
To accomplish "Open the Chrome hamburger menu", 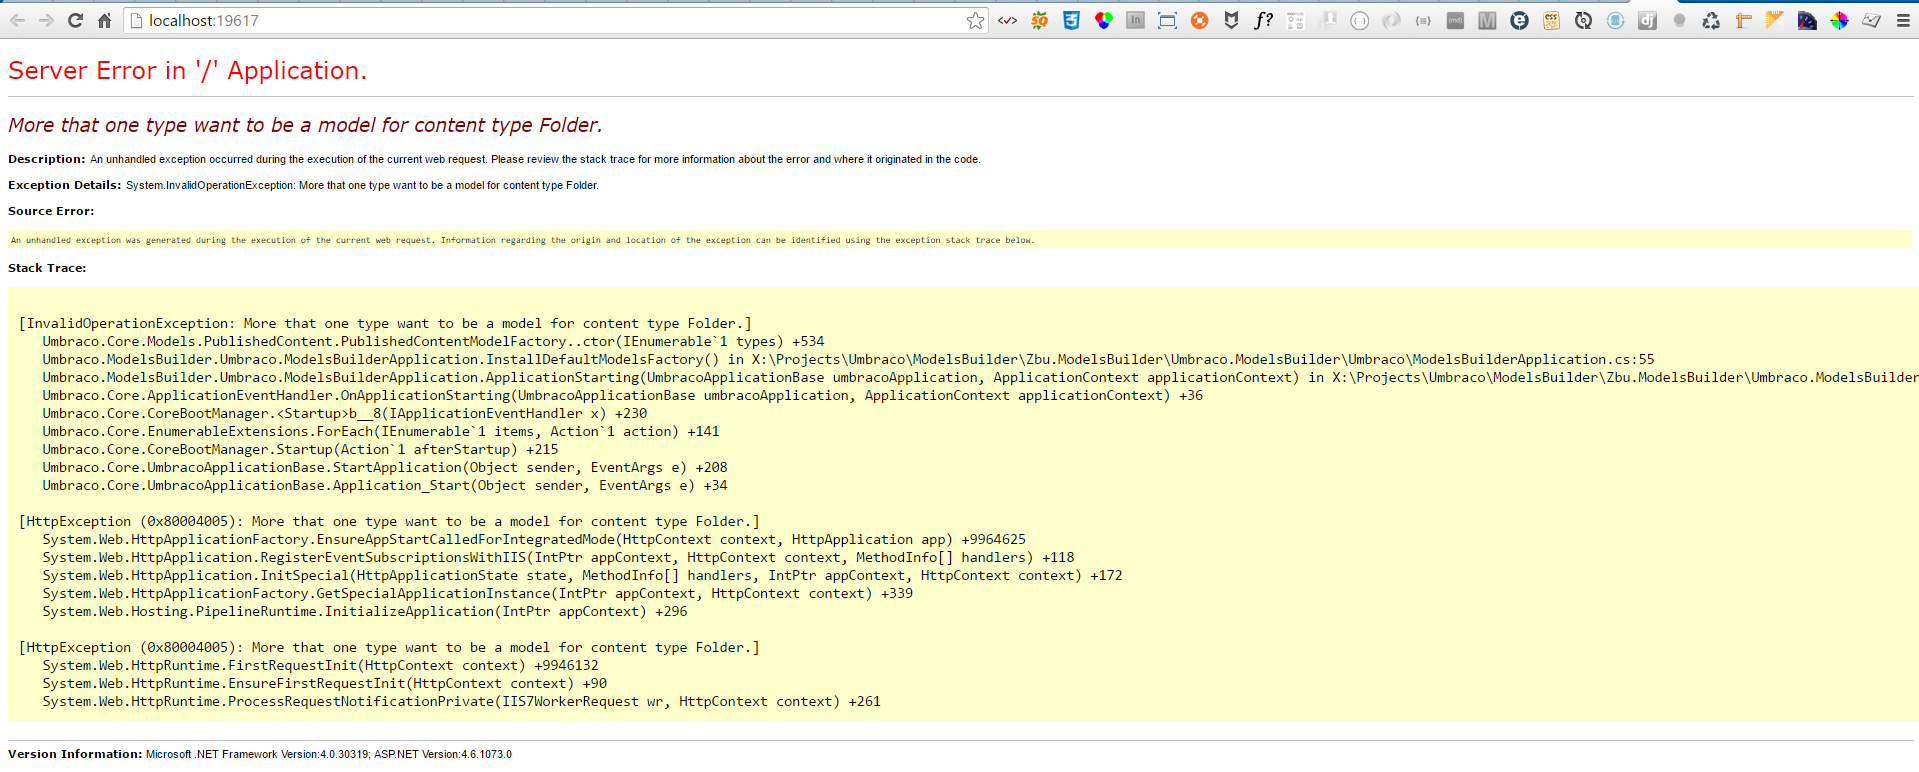I will pos(1903,20).
